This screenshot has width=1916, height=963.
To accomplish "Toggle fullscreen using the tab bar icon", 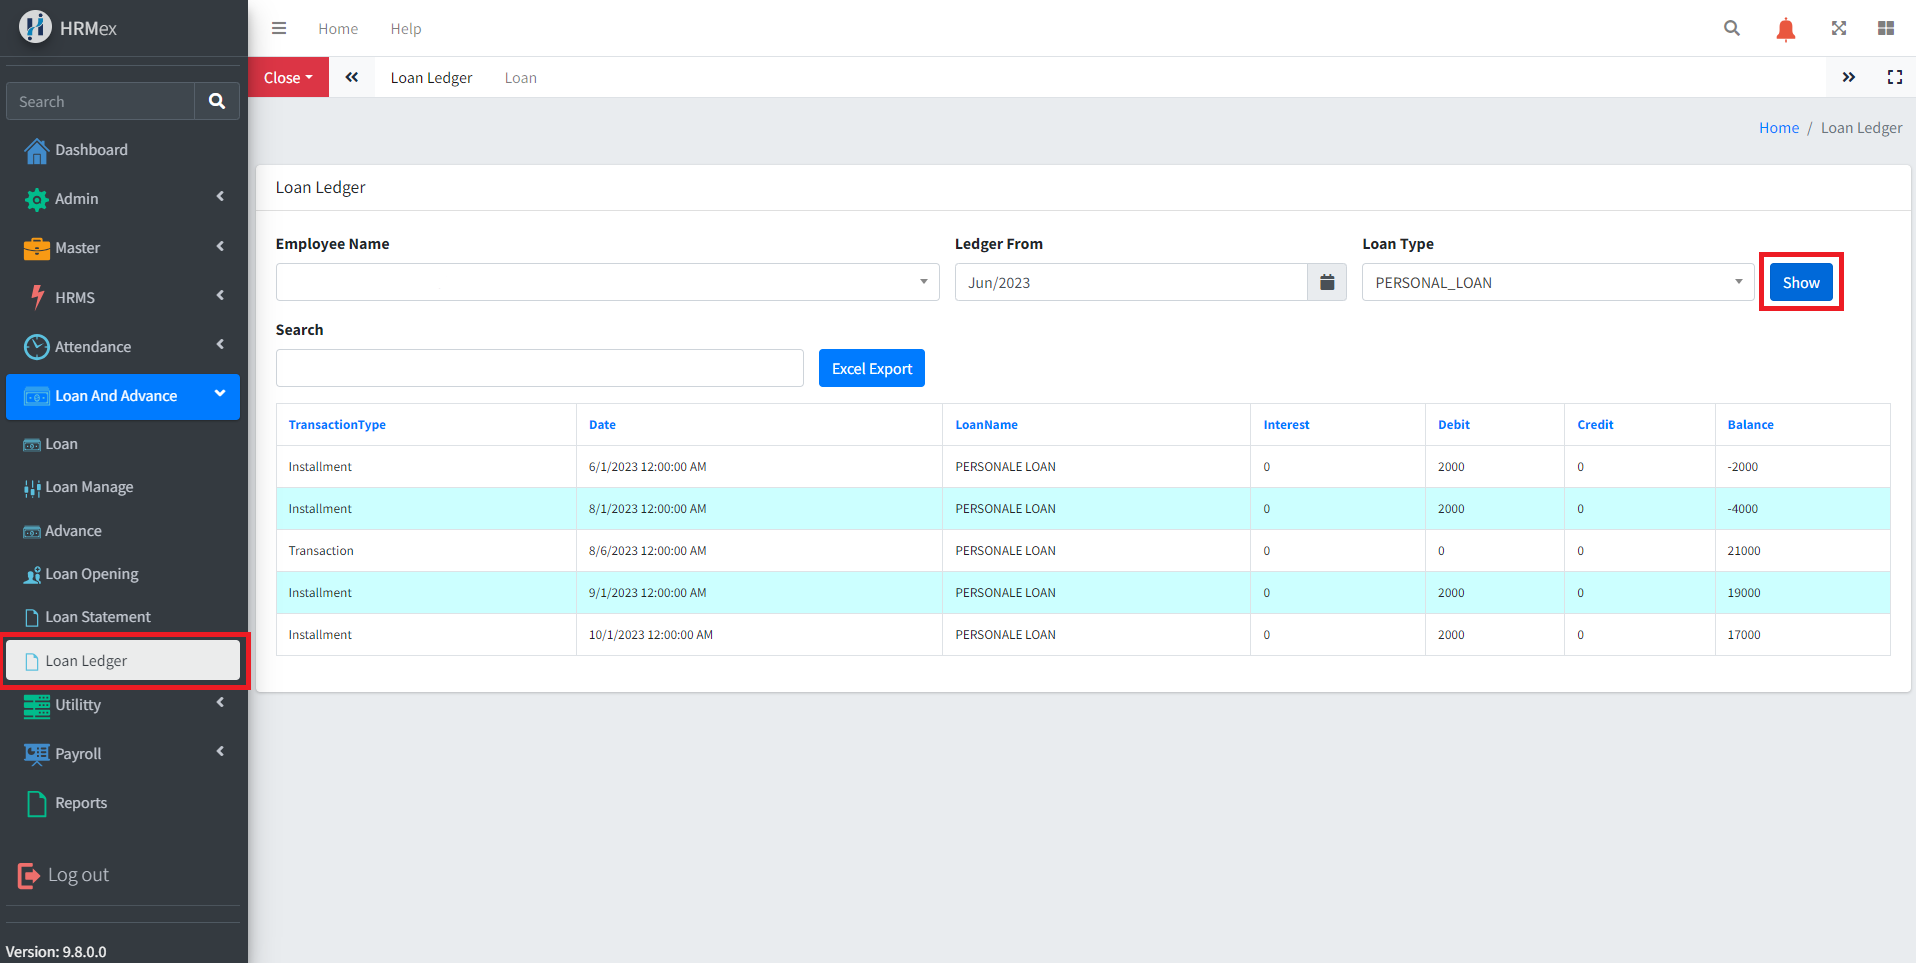I will (1894, 78).
